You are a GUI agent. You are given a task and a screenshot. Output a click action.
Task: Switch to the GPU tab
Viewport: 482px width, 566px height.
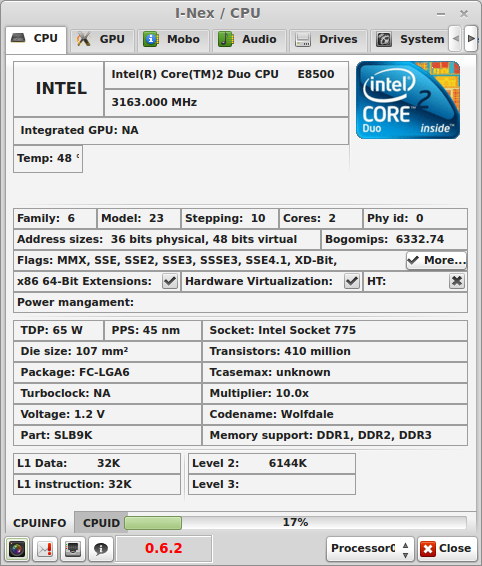coord(102,39)
